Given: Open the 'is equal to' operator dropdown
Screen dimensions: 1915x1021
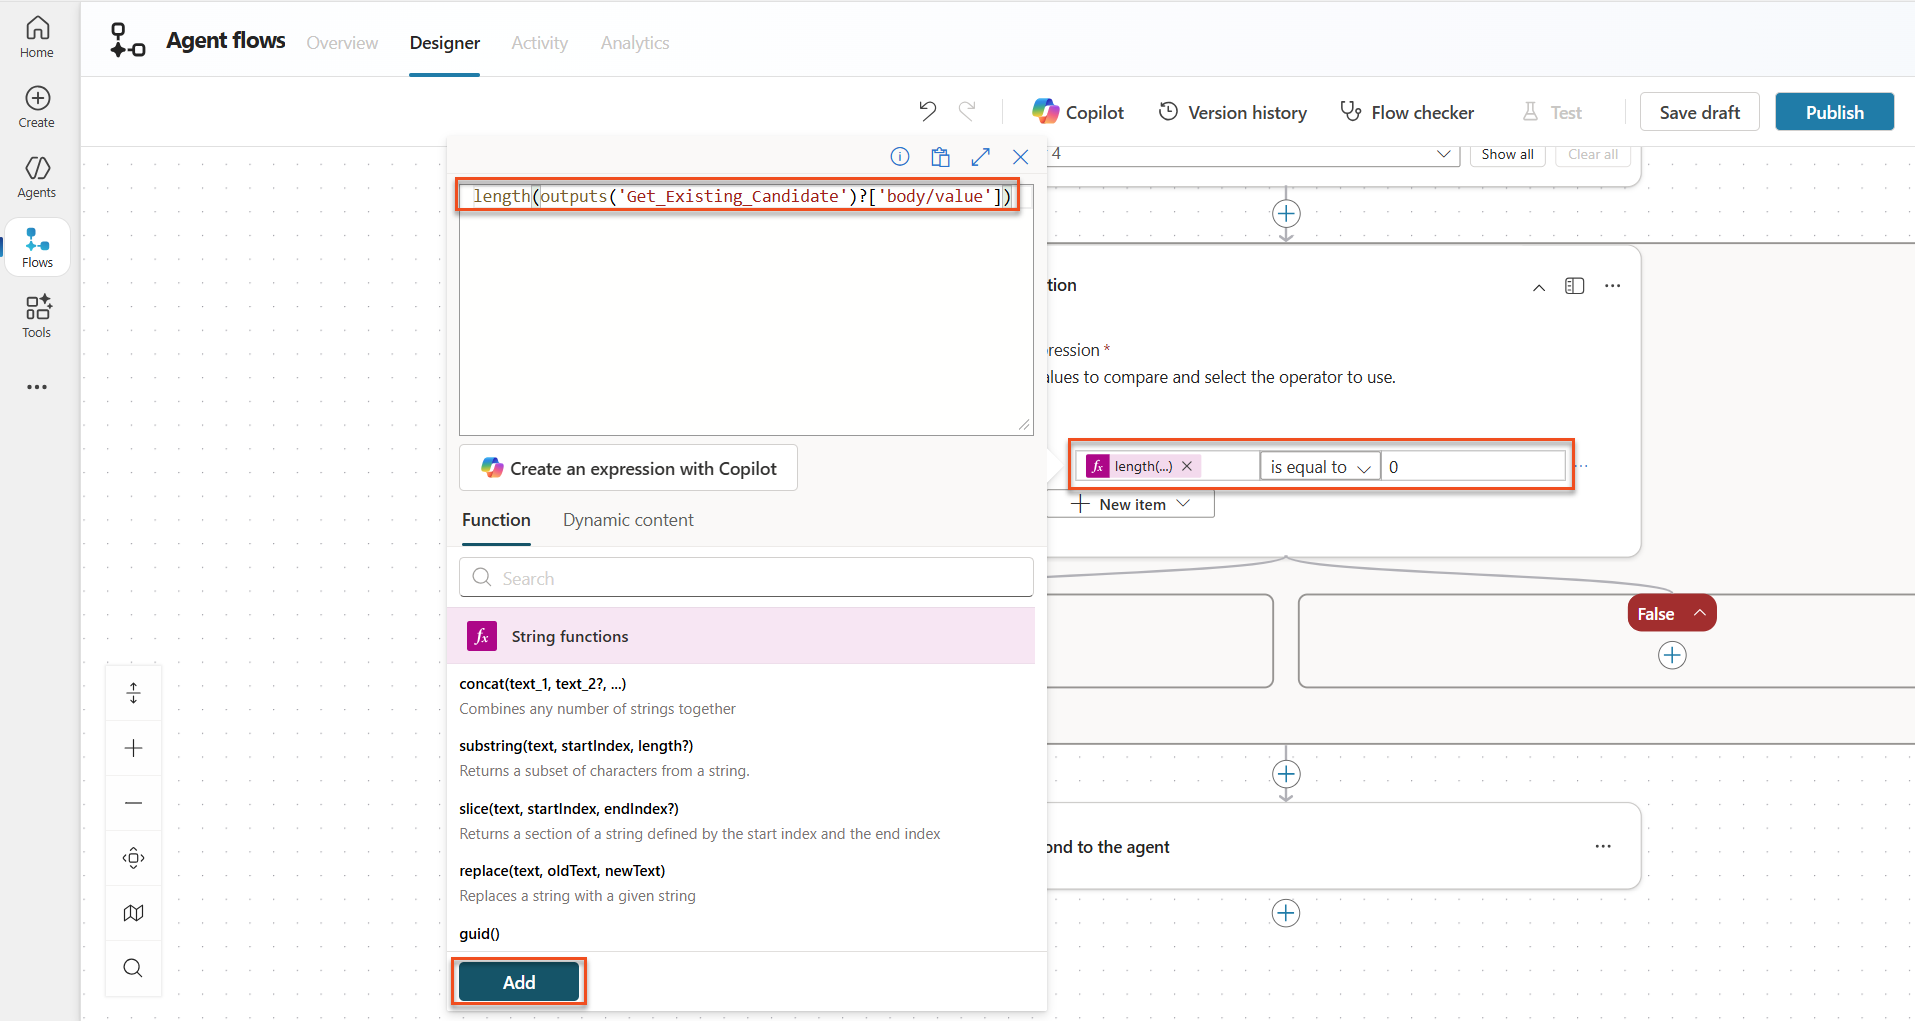Looking at the screenshot, I should [x=1319, y=467].
